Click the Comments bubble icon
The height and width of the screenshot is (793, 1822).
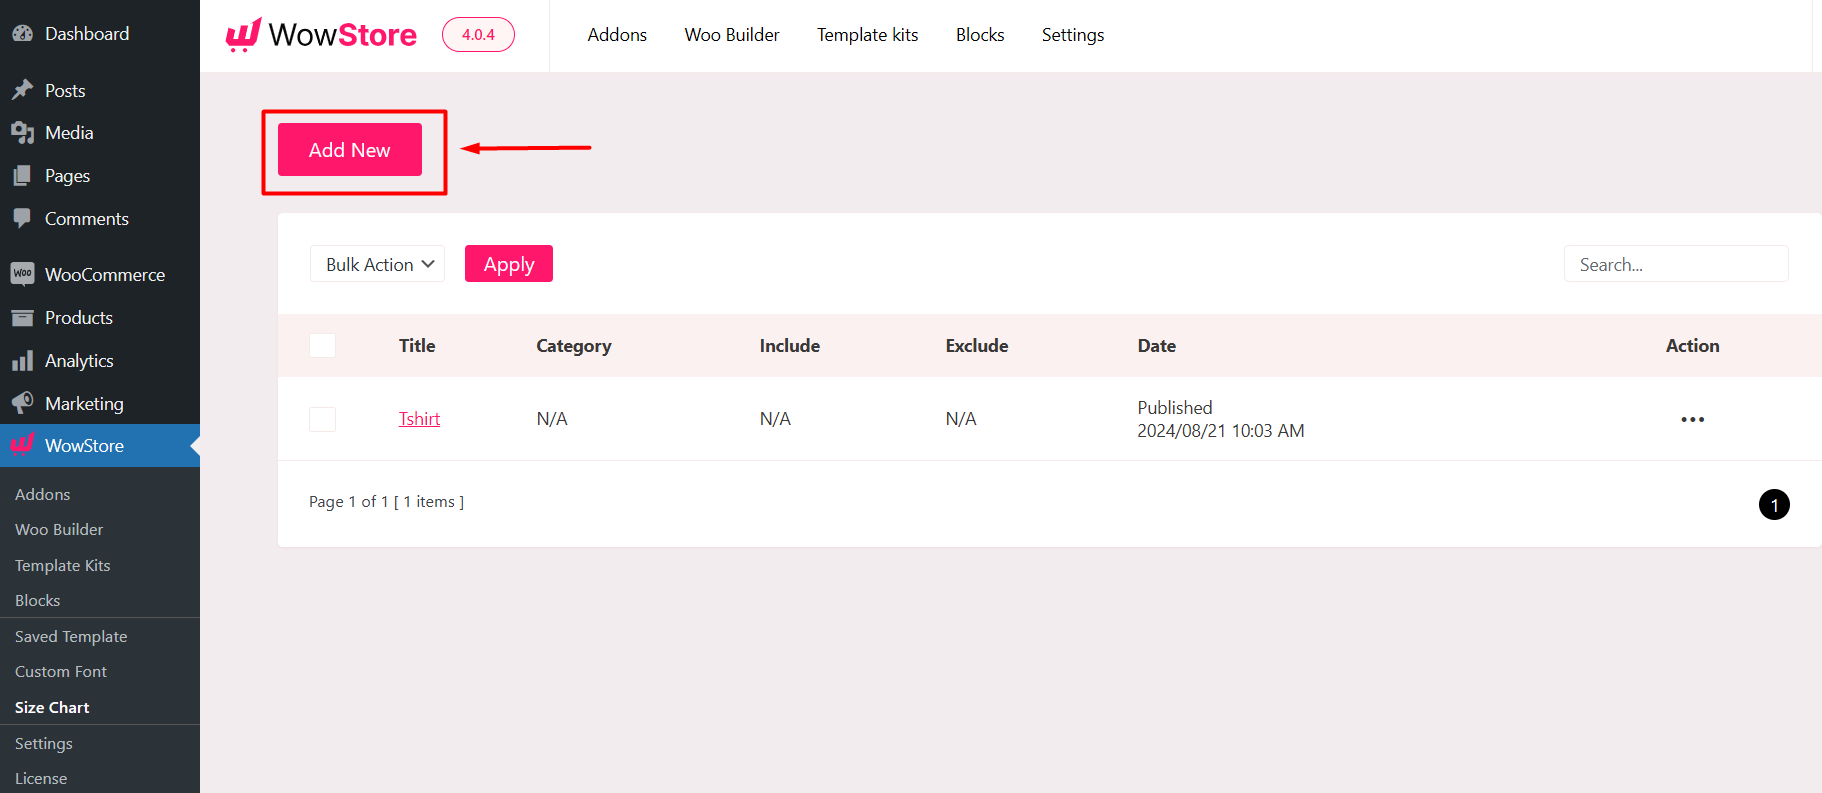(x=22, y=218)
